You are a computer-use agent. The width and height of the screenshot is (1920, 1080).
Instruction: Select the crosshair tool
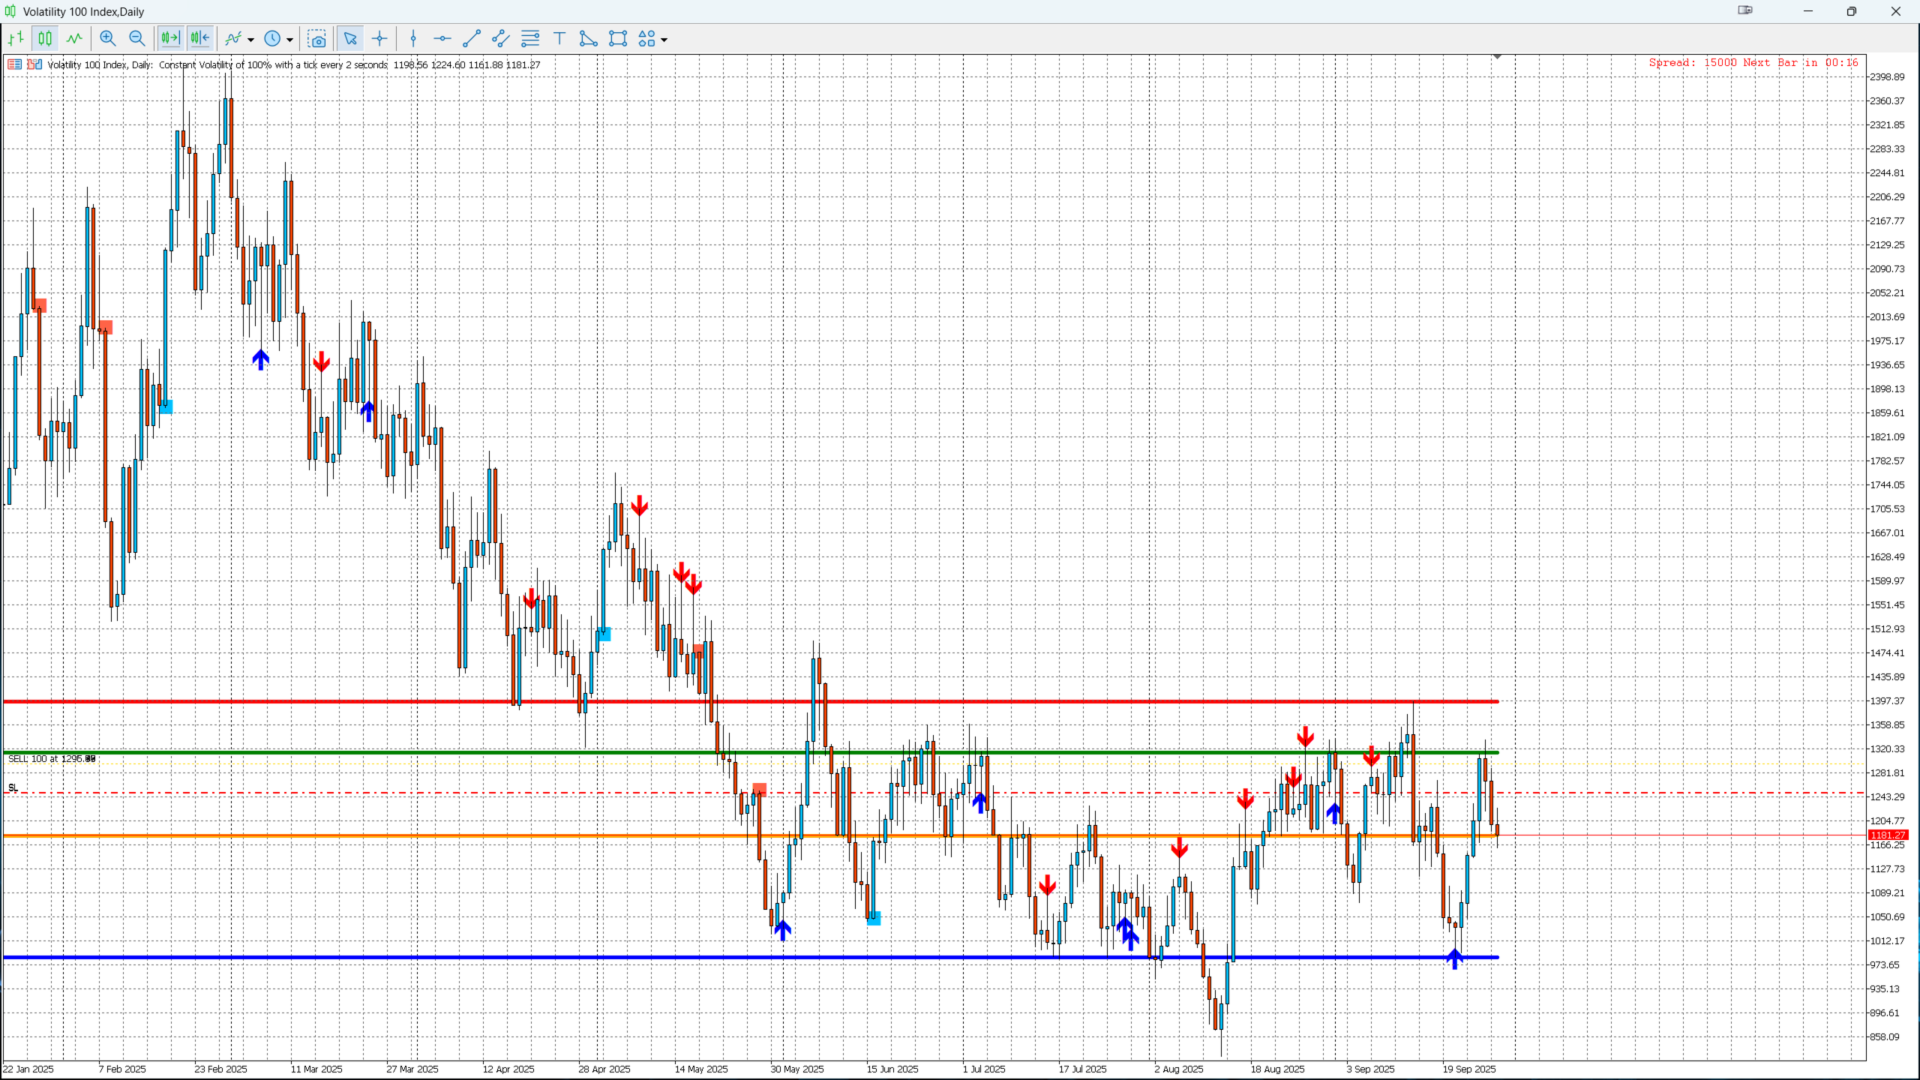coord(380,39)
